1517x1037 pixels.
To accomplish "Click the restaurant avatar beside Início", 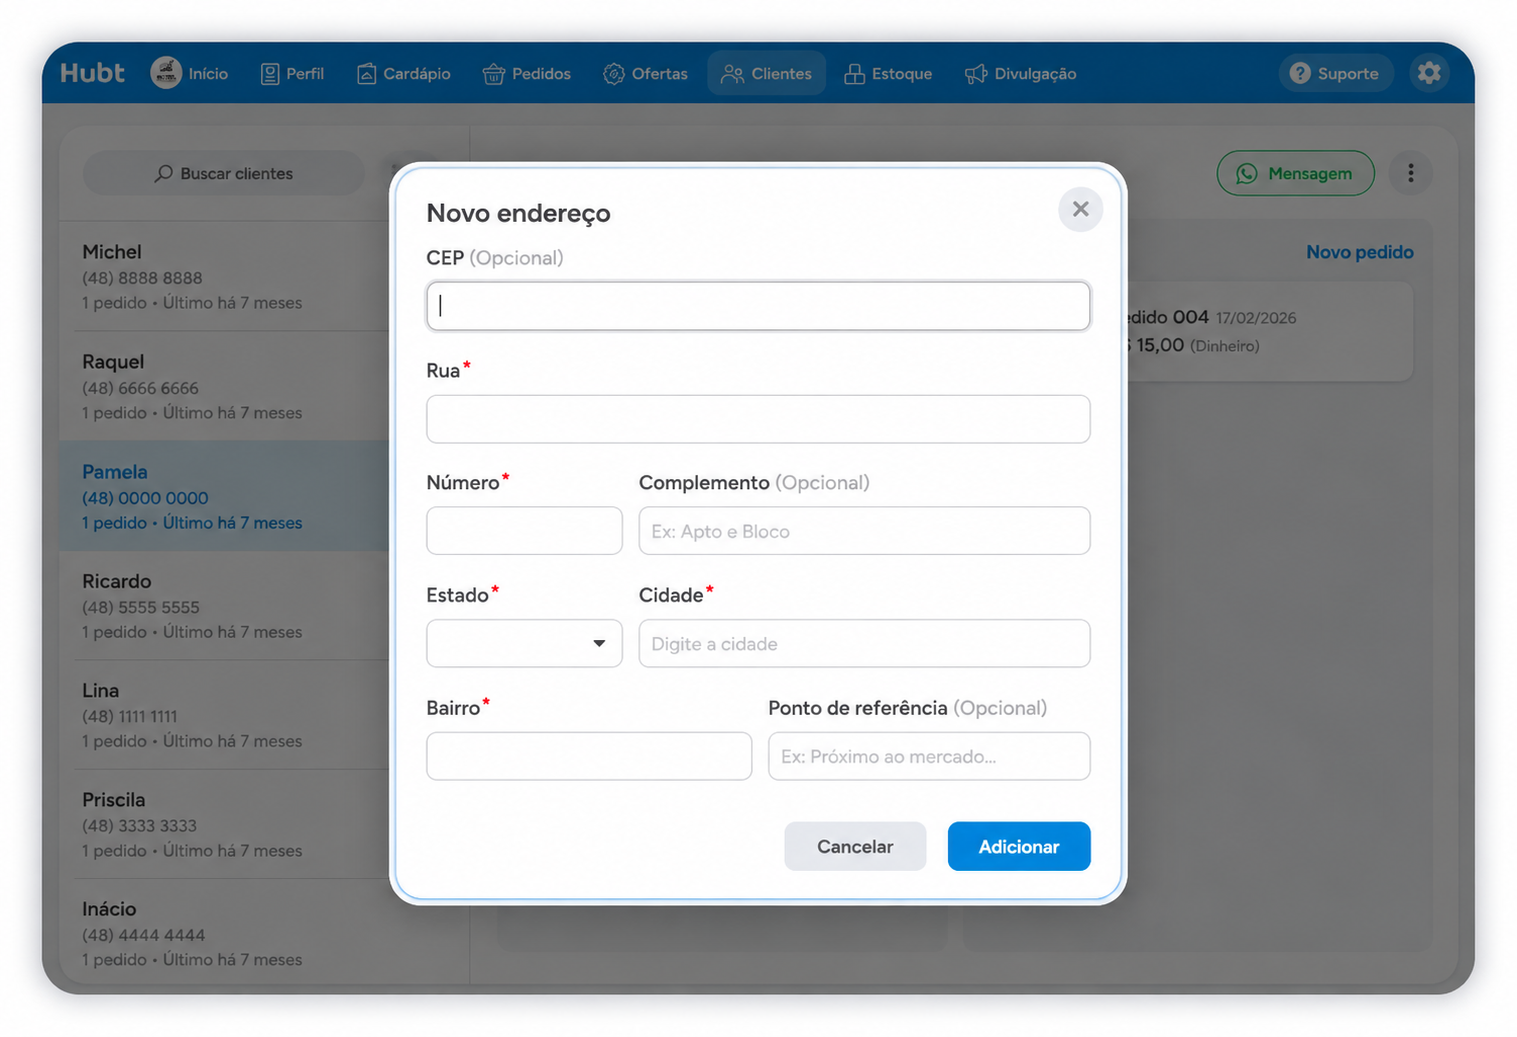I will click(x=166, y=73).
